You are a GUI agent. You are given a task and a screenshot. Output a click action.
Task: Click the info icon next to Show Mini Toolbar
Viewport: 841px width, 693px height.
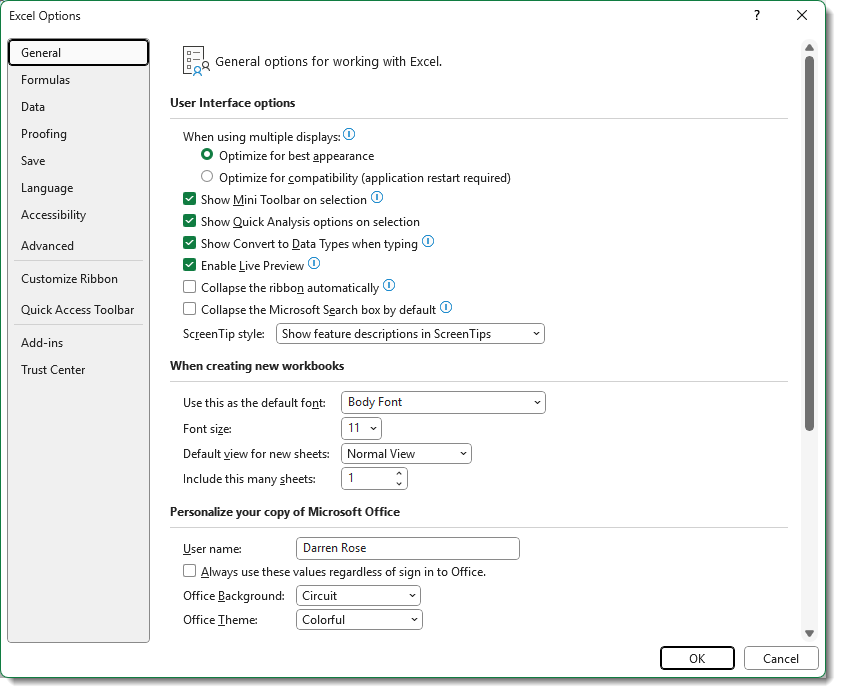[x=377, y=199]
